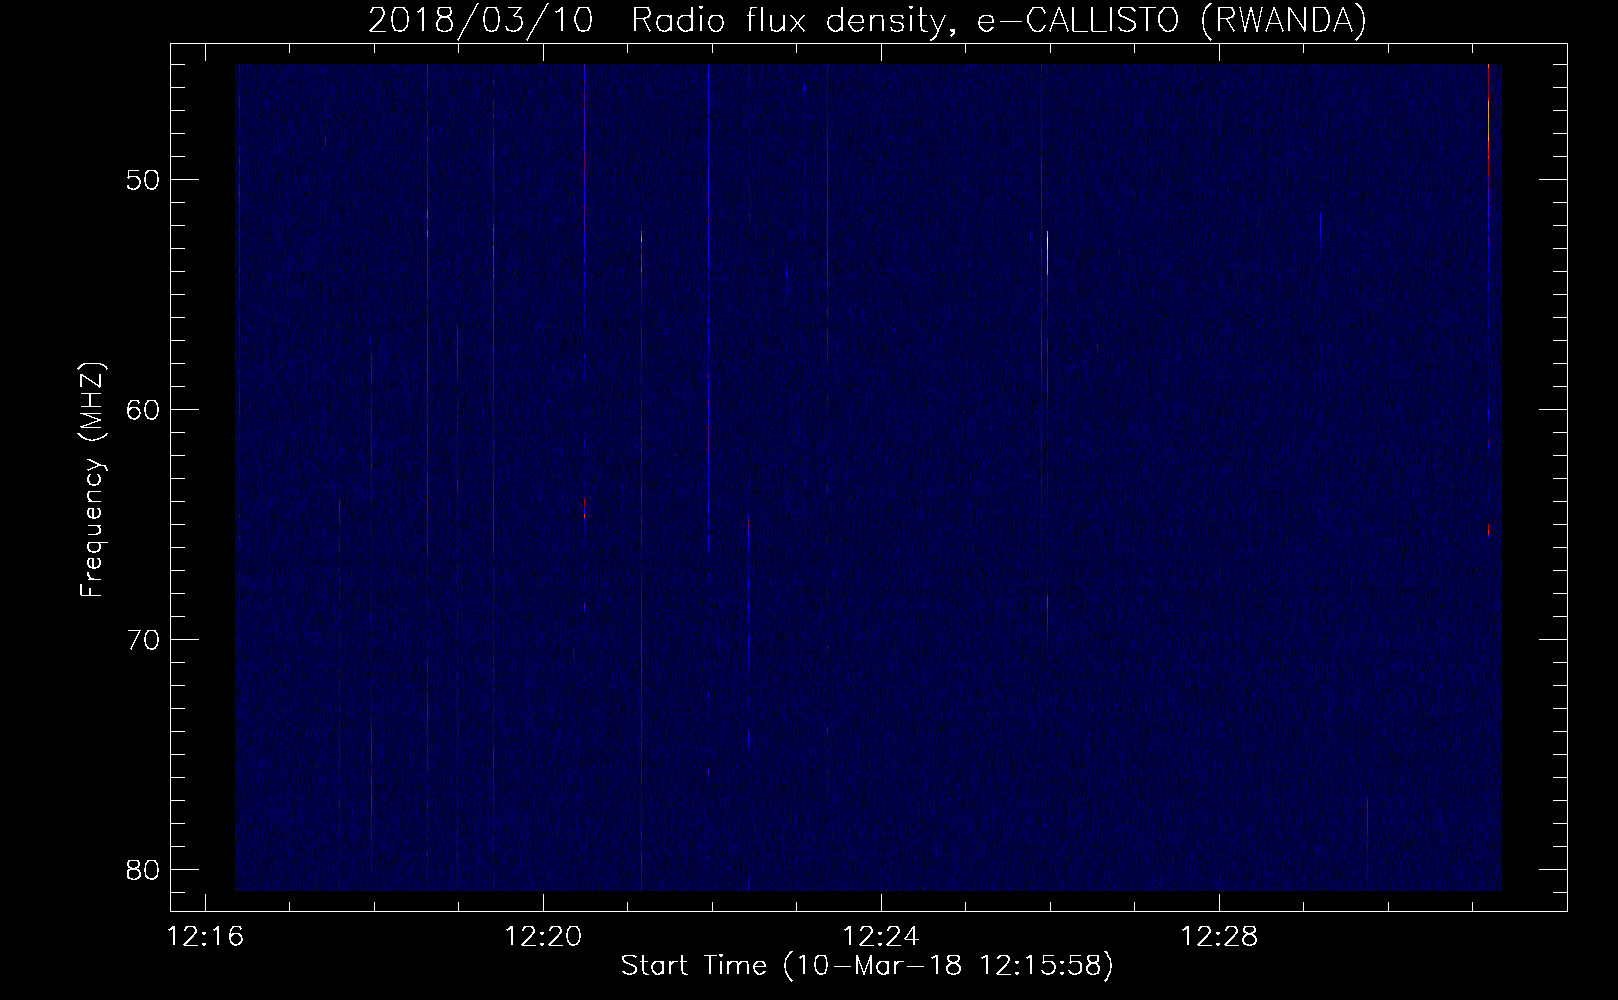Click the 12:16 time tick label
The height and width of the screenshot is (1000, 1618).
point(206,938)
